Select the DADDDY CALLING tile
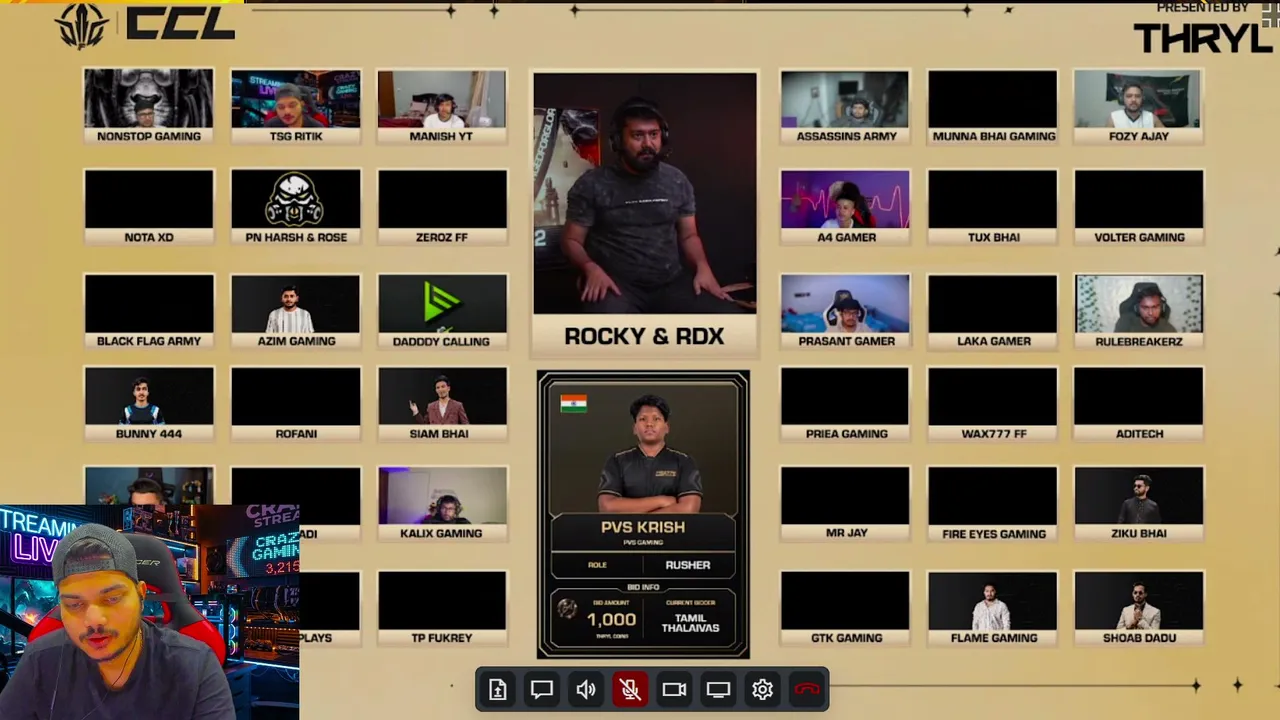 442,311
